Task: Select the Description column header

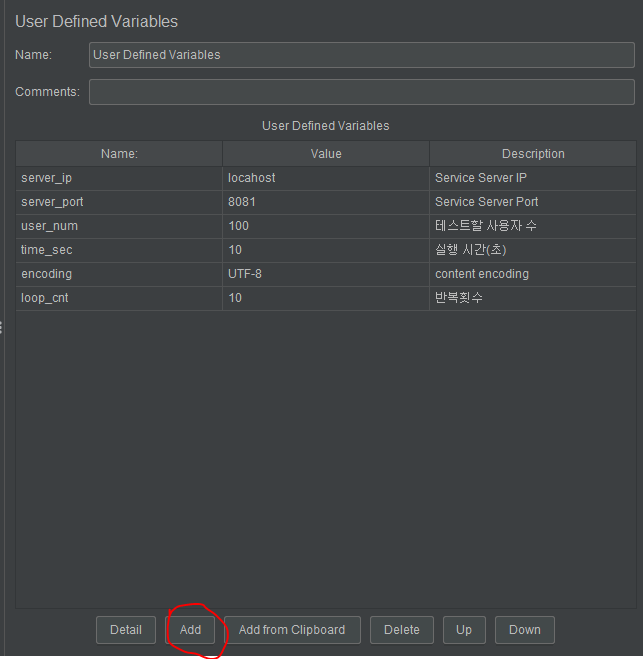Action: [533, 154]
